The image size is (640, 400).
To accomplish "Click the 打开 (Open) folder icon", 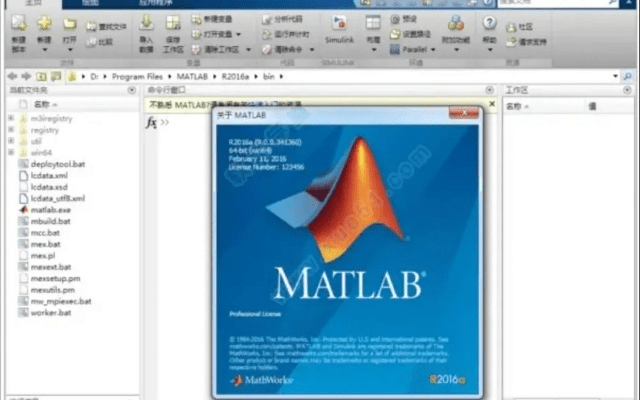I will (70, 24).
